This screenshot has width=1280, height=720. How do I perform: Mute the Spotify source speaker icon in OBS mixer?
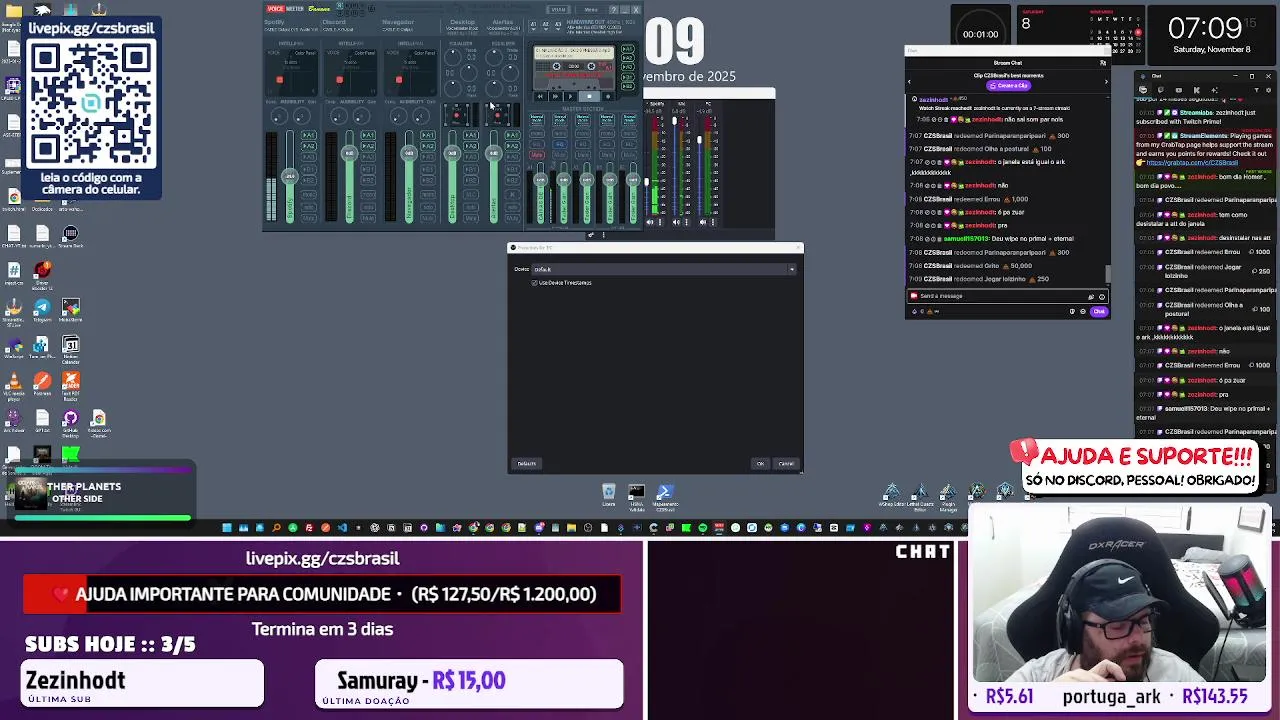pos(650,222)
